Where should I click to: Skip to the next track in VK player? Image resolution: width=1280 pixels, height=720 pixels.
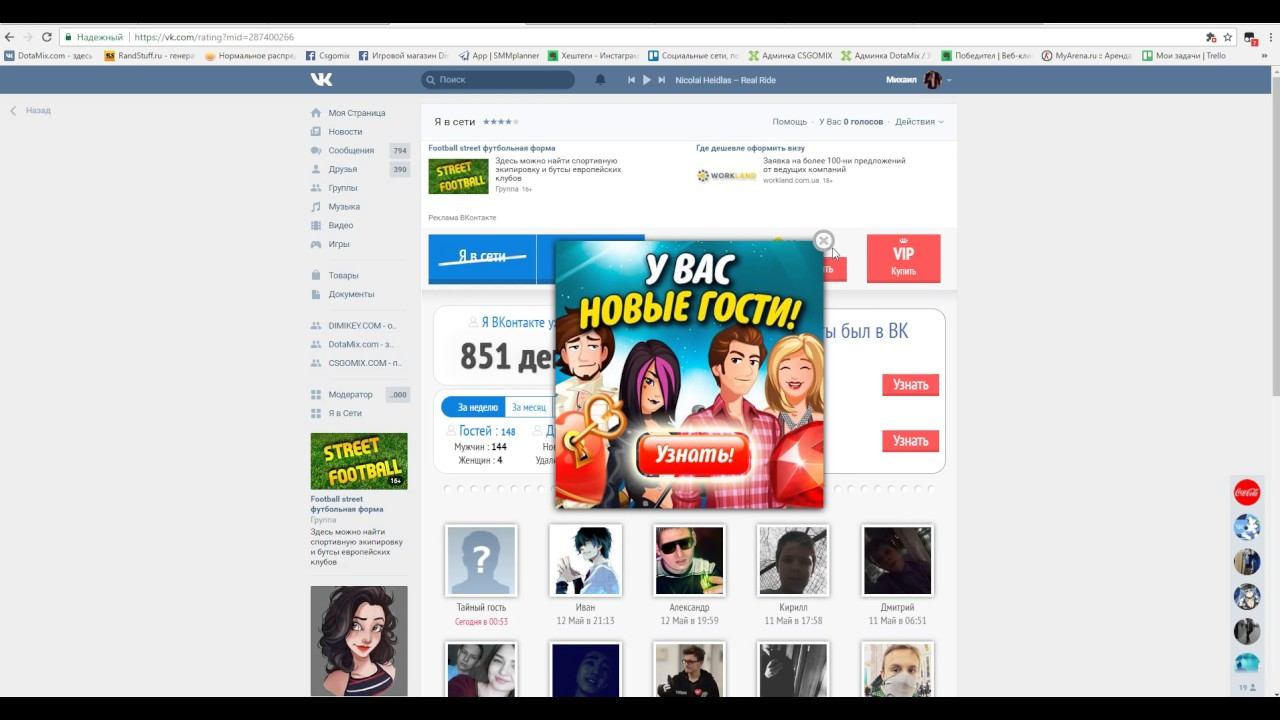point(661,80)
